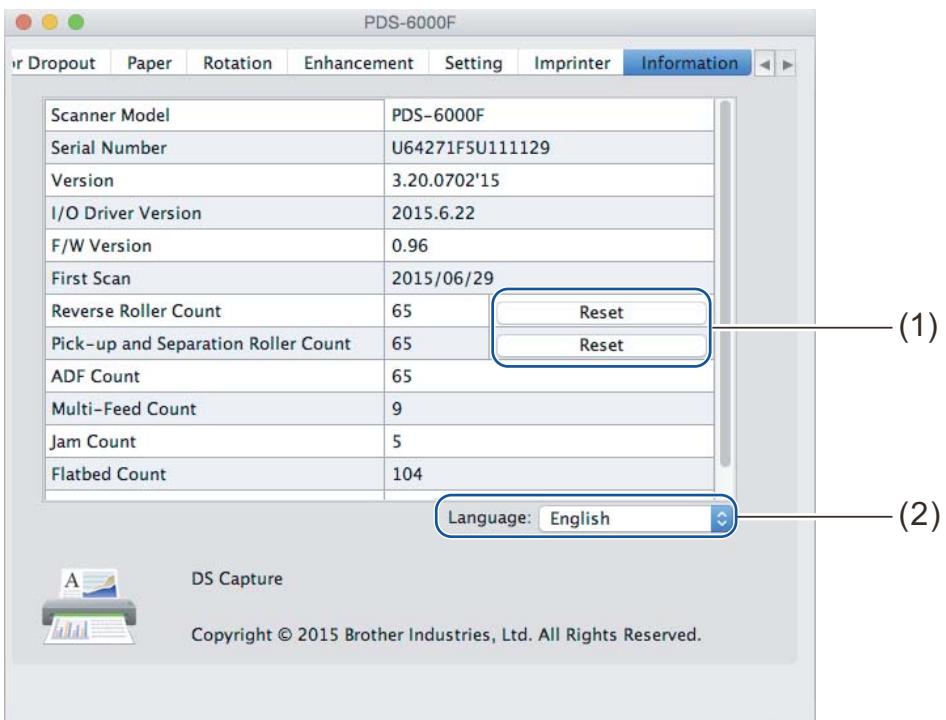Click F/W Version value 0.96

(x=410, y=246)
